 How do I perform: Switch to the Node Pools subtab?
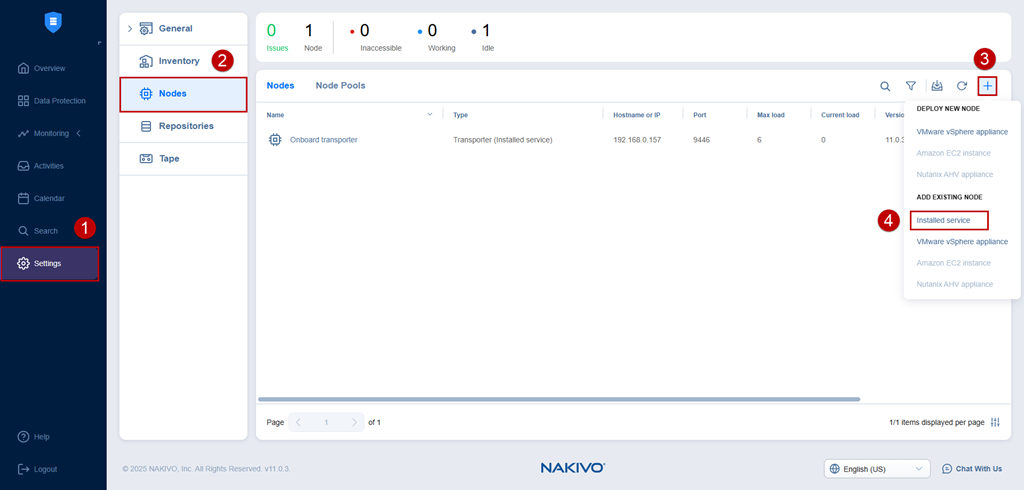click(340, 86)
